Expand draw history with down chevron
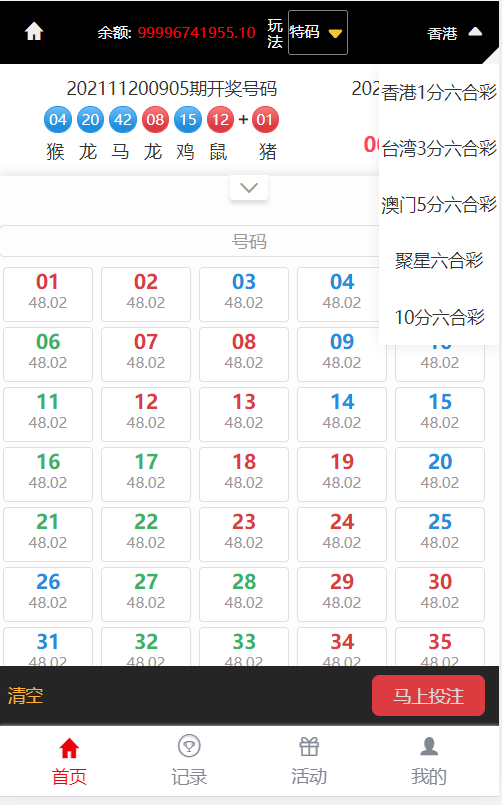The image size is (502, 805). pyautogui.click(x=249, y=188)
